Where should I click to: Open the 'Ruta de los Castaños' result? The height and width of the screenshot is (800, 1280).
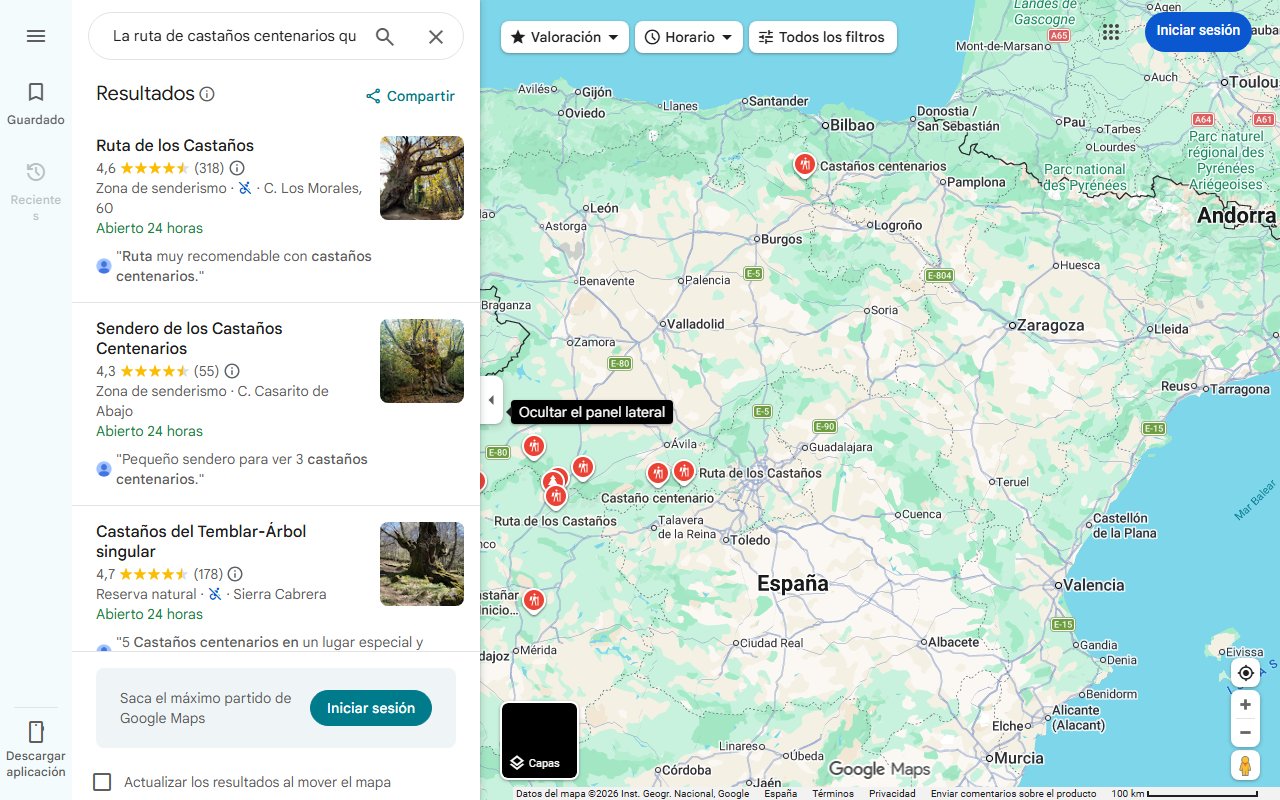tap(175, 145)
